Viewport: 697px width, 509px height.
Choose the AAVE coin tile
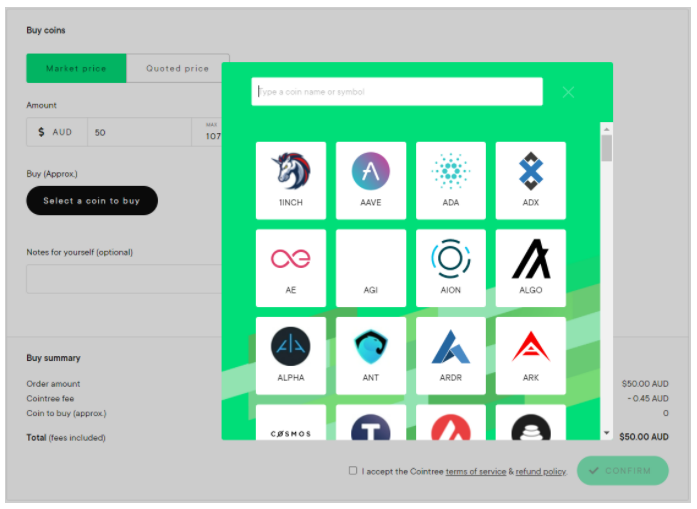[371, 180]
